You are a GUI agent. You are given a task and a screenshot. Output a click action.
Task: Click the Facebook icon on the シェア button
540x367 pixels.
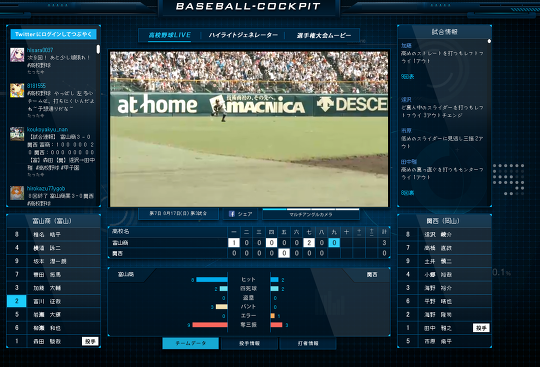point(232,214)
